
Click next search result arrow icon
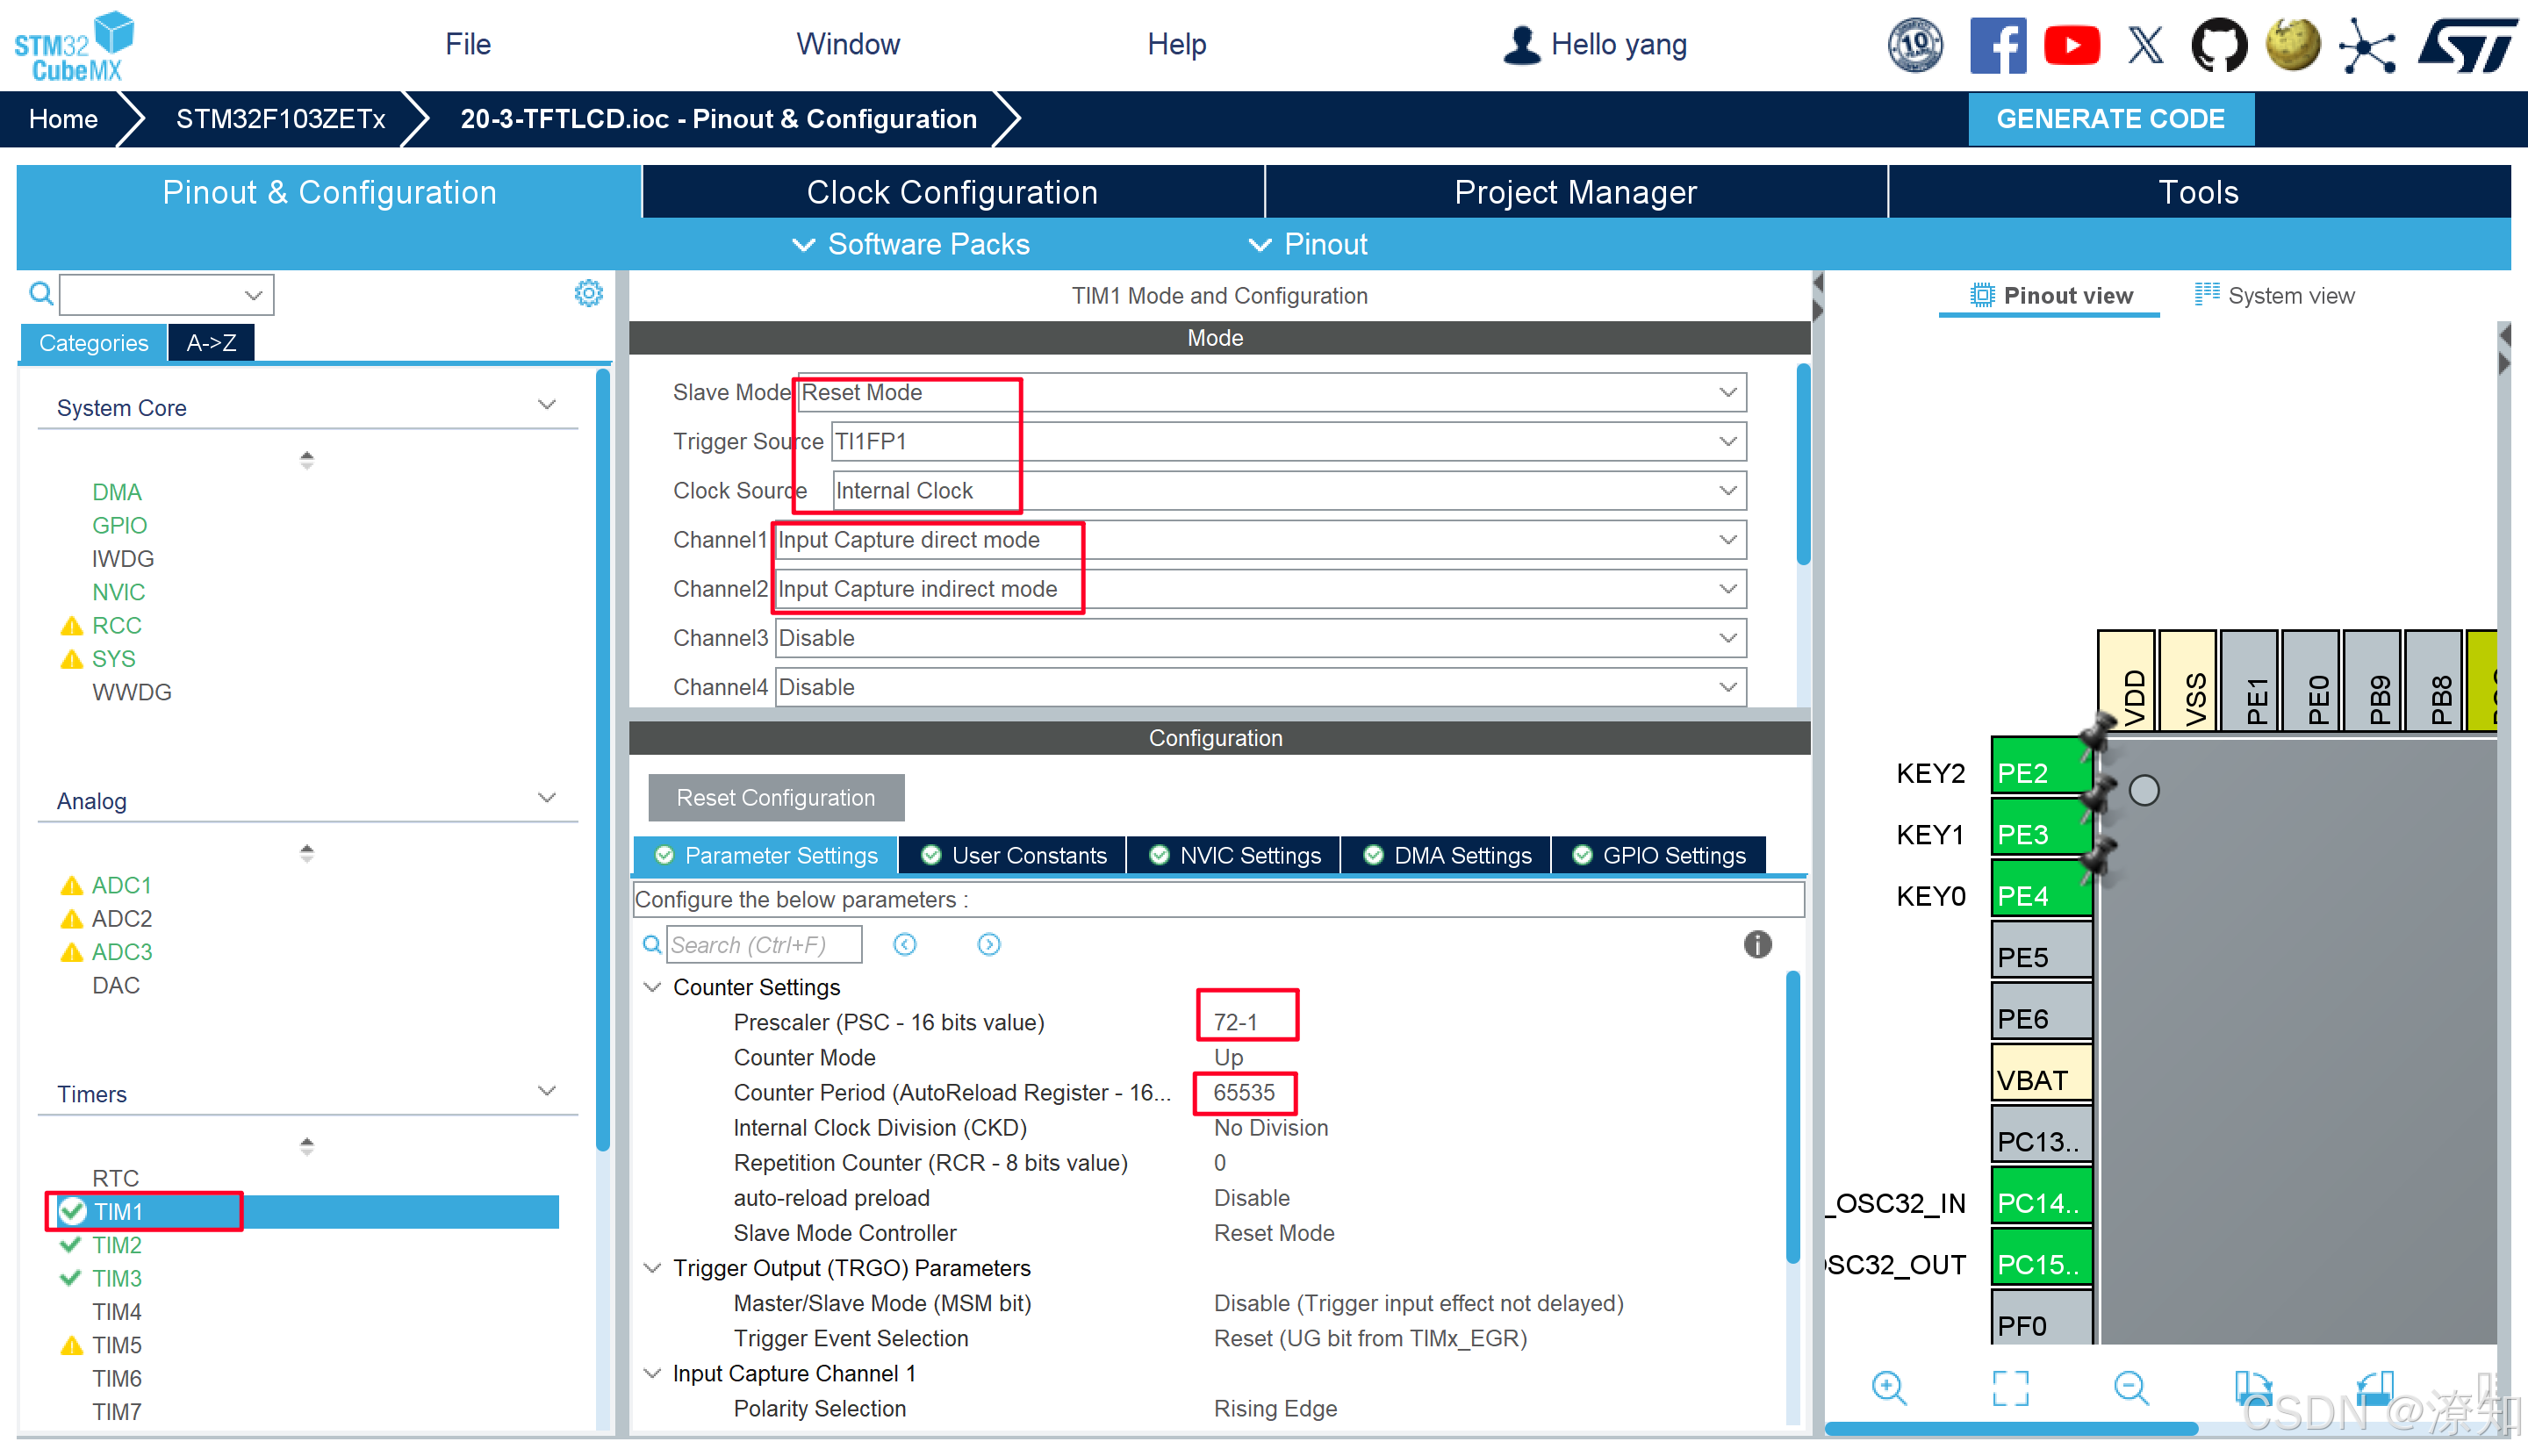[988, 944]
